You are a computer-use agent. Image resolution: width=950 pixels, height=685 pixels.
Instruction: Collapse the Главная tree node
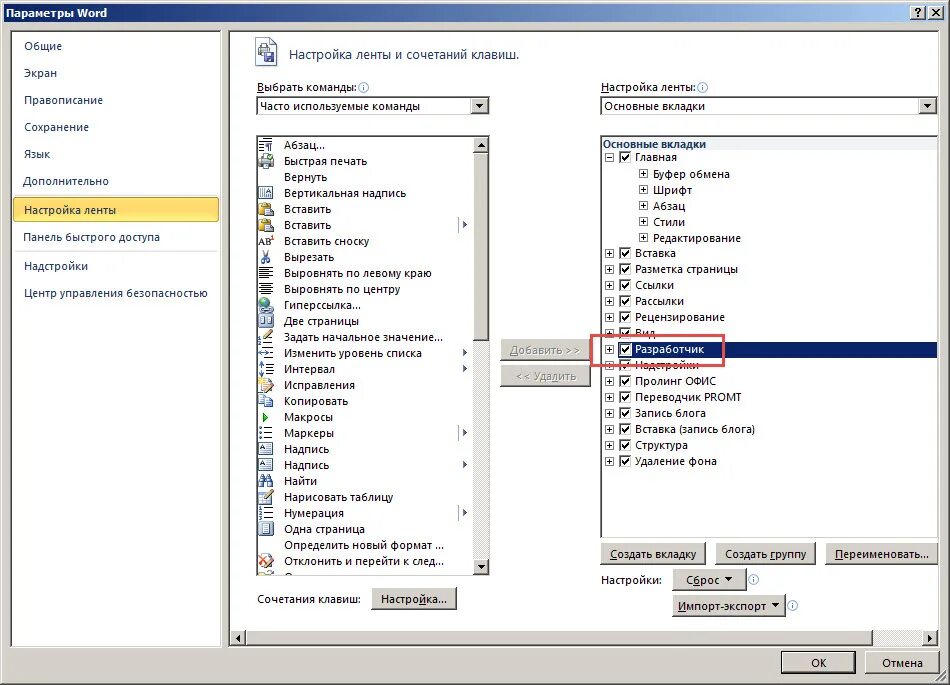[x=610, y=157]
